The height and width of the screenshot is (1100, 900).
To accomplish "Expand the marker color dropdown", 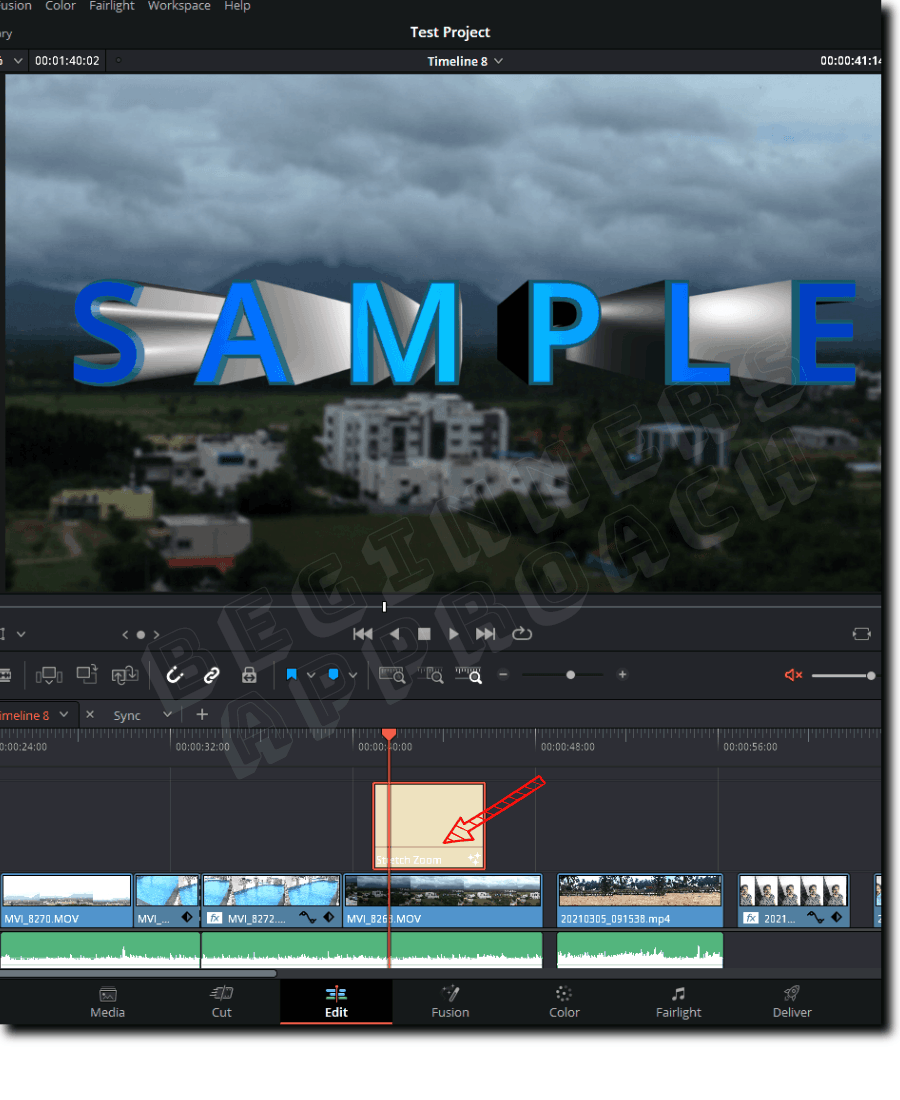I will point(352,674).
